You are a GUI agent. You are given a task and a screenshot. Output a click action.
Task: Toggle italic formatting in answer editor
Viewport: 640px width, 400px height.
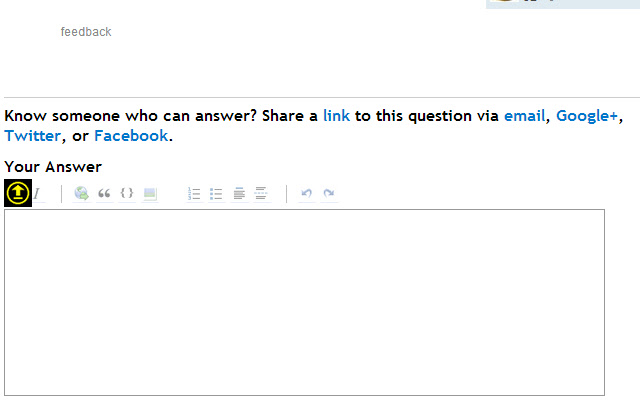click(38, 193)
